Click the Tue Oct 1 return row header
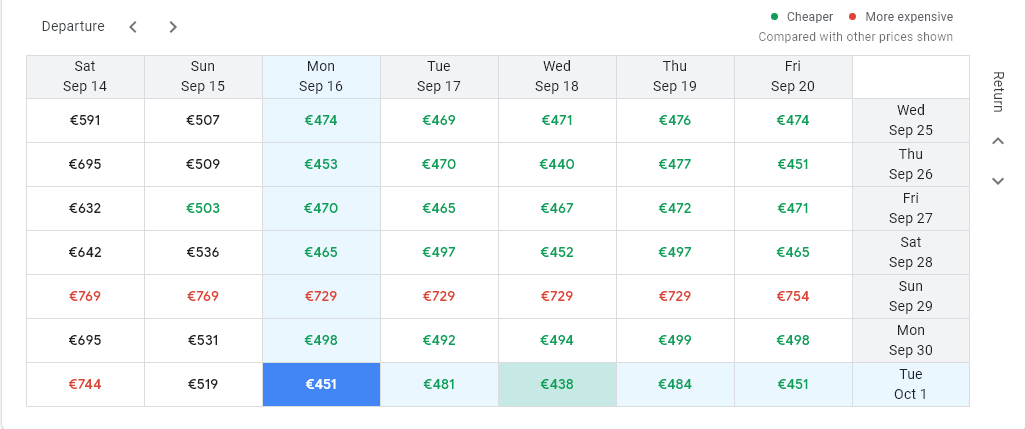This screenshot has width=1025, height=429. [x=910, y=384]
